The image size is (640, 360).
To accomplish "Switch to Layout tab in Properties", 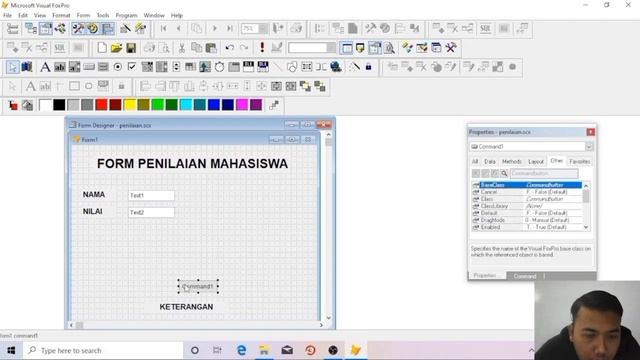I will click(536, 162).
